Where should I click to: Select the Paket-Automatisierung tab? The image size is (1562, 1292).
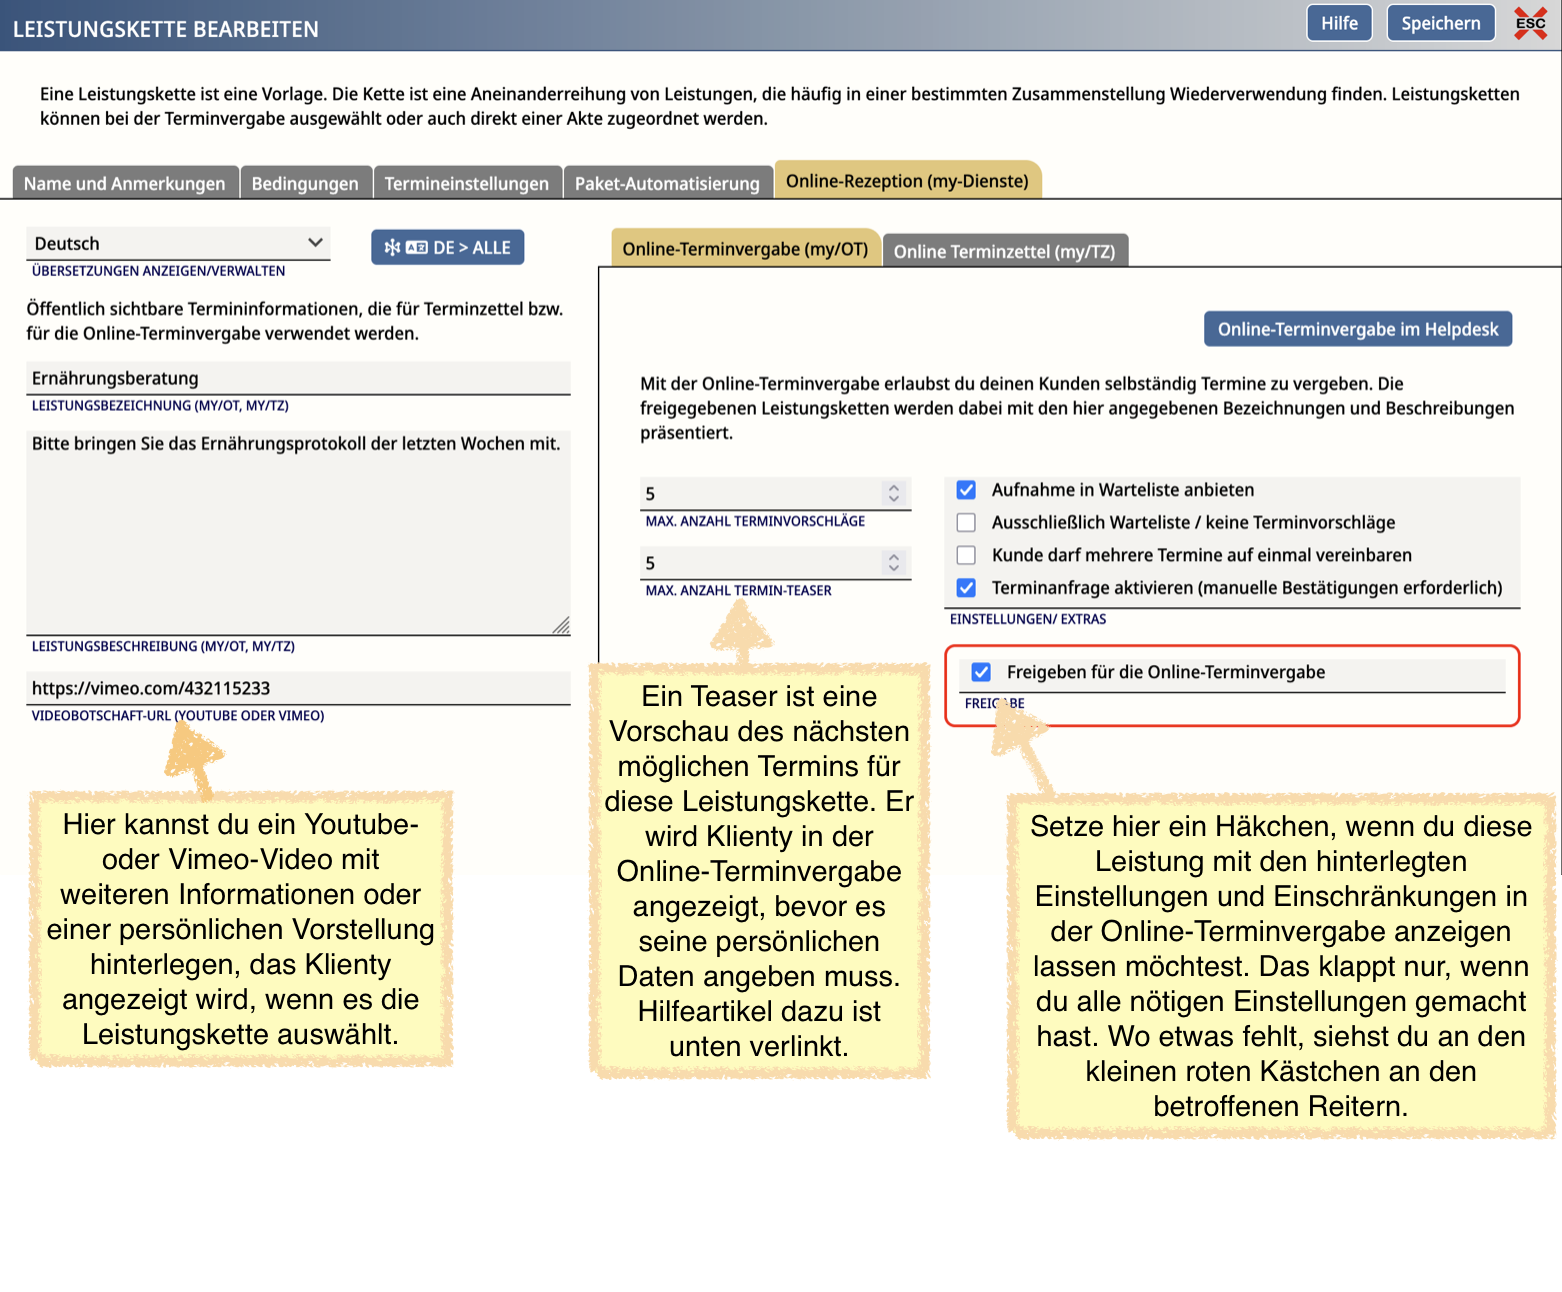pyautogui.click(x=667, y=184)
